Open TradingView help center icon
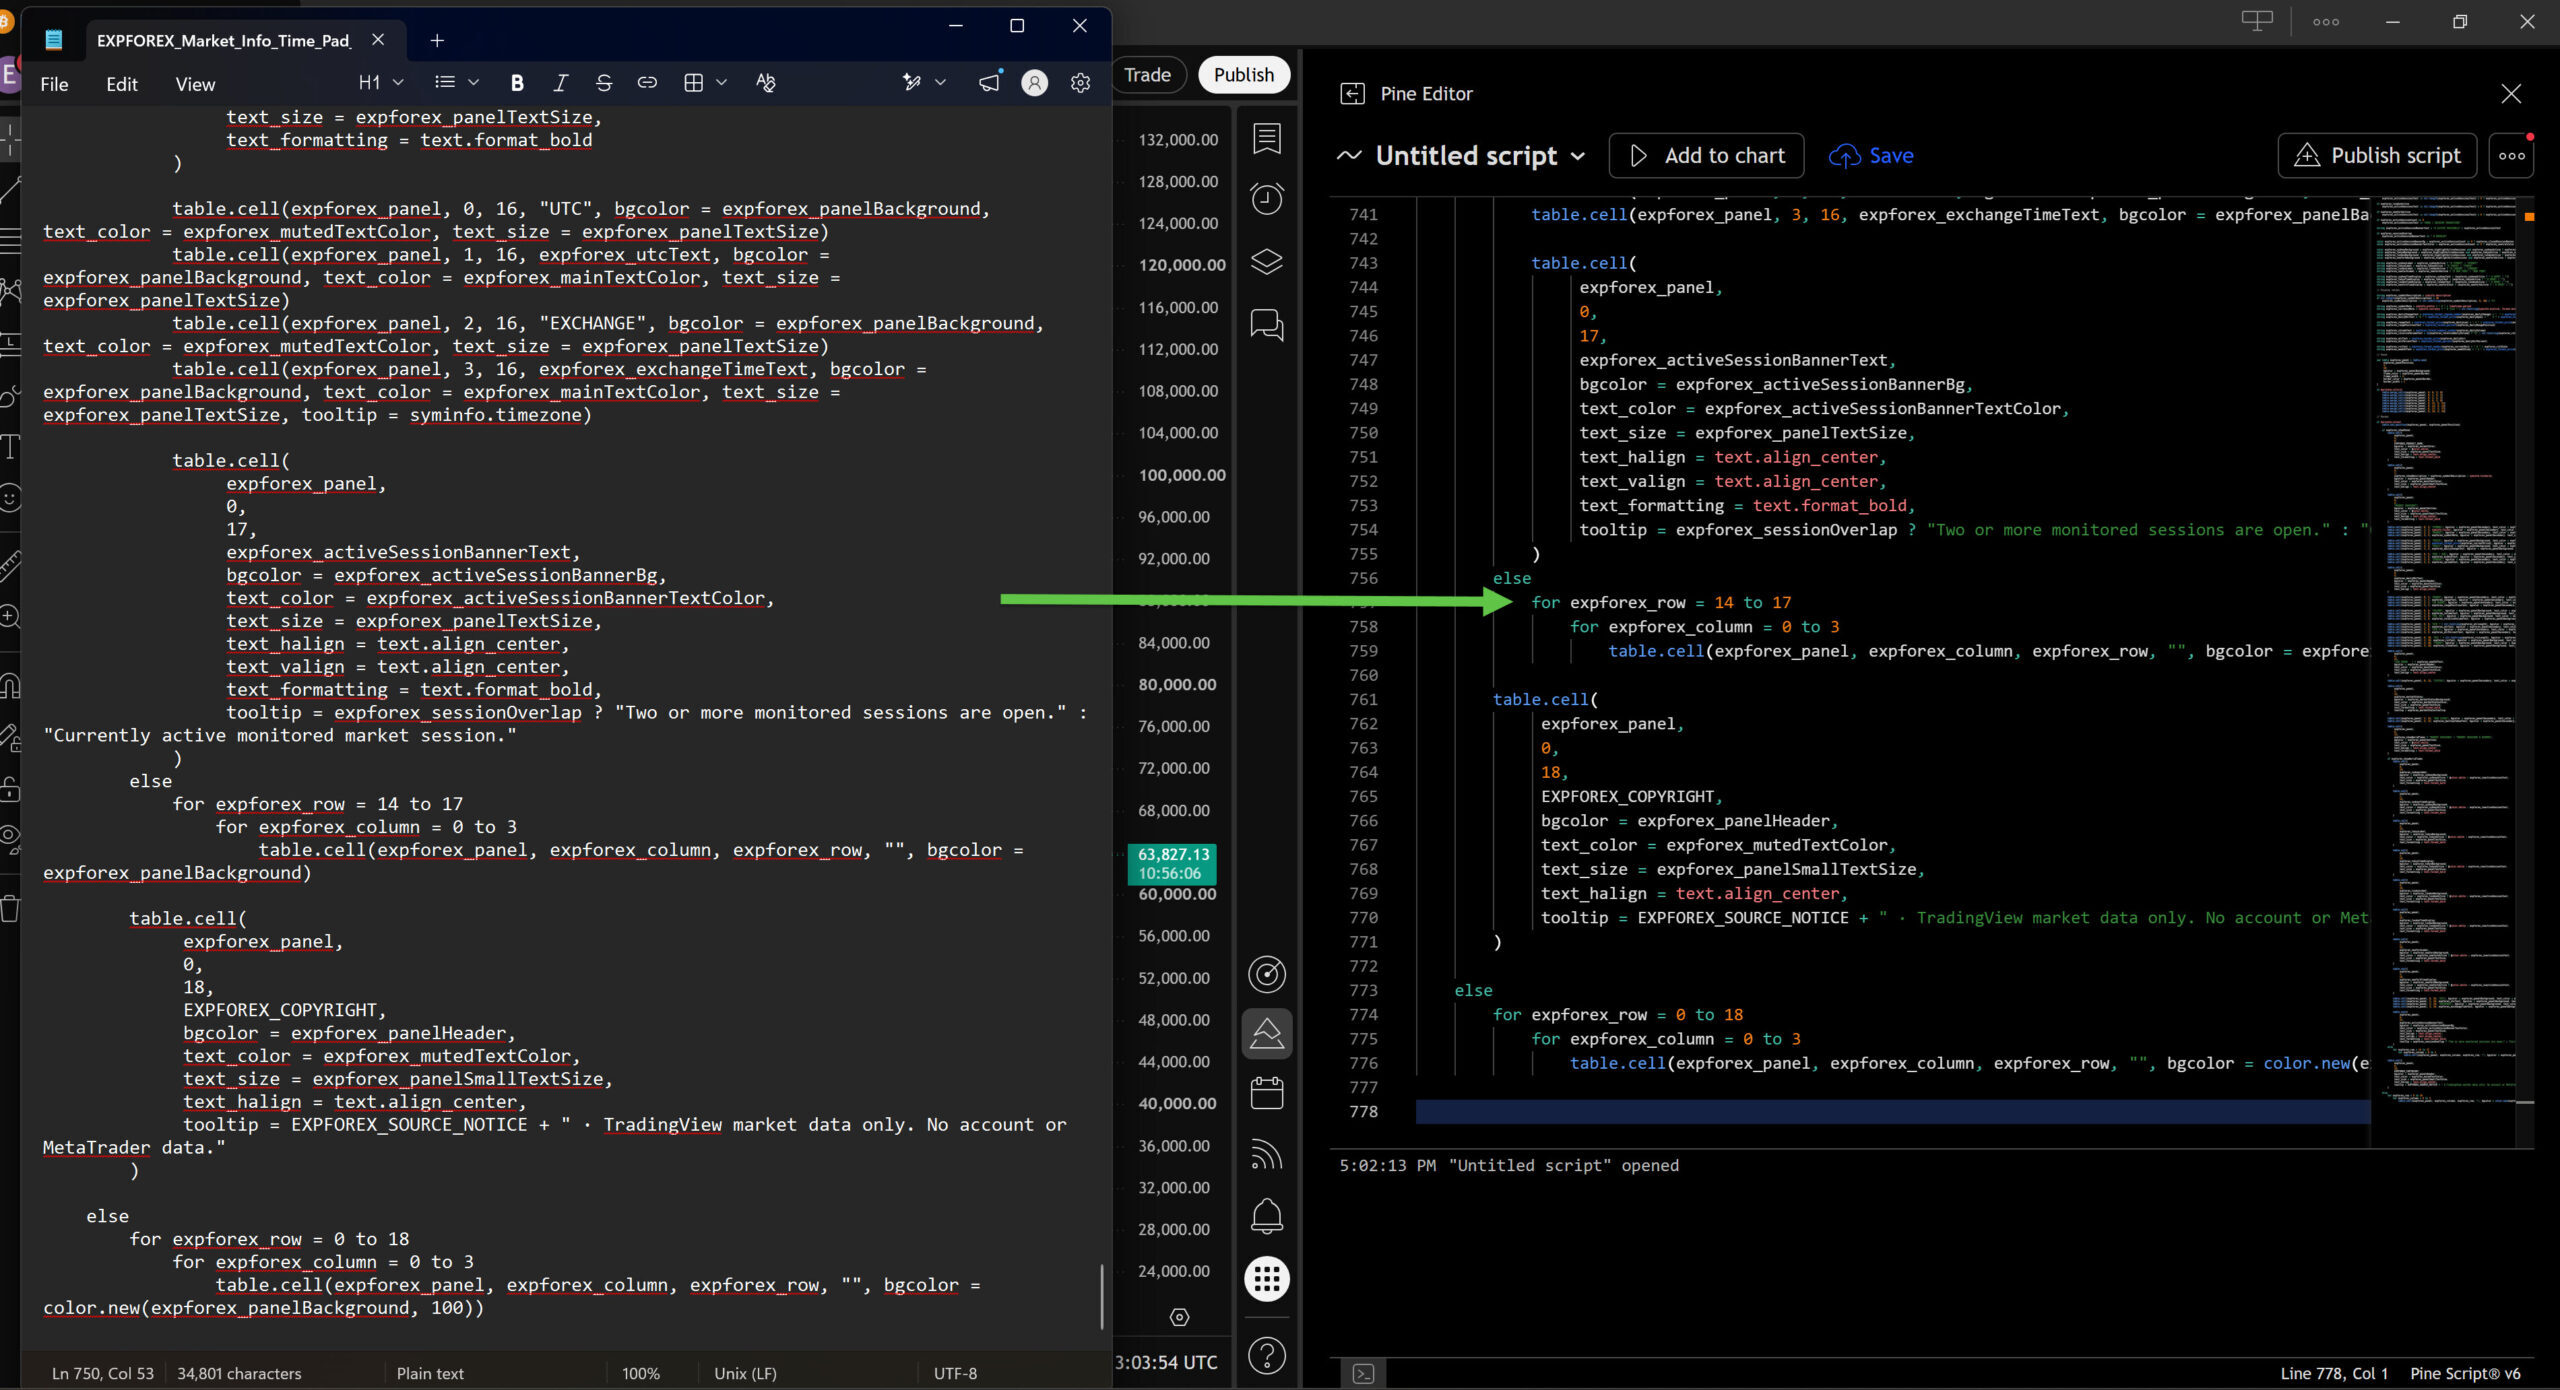This screenshot has height=1390, width=2560. click(1267, 1356)
